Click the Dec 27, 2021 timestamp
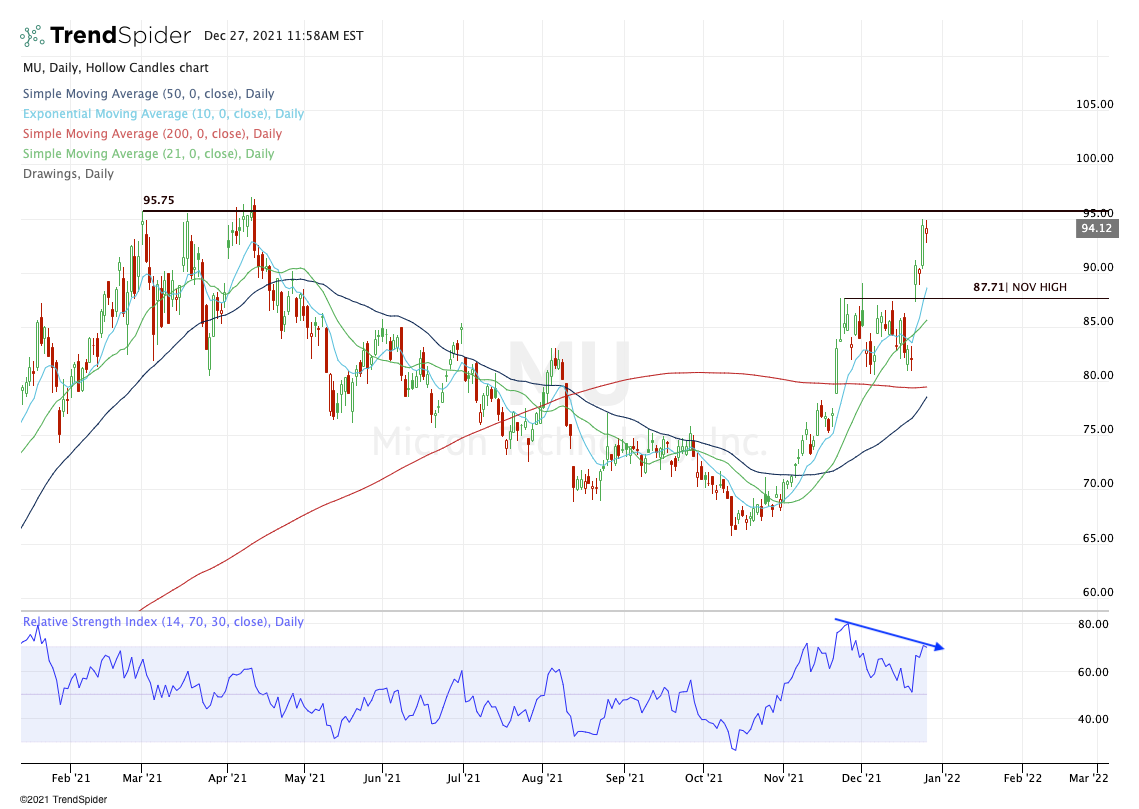This screenshot has height=809, width=1139. coord(283,36)
